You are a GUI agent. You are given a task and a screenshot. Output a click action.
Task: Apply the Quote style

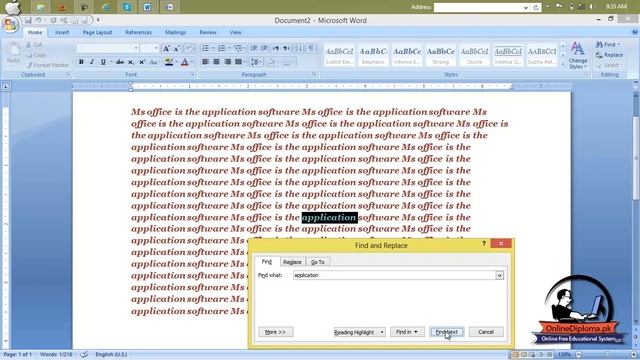[475, 56]
